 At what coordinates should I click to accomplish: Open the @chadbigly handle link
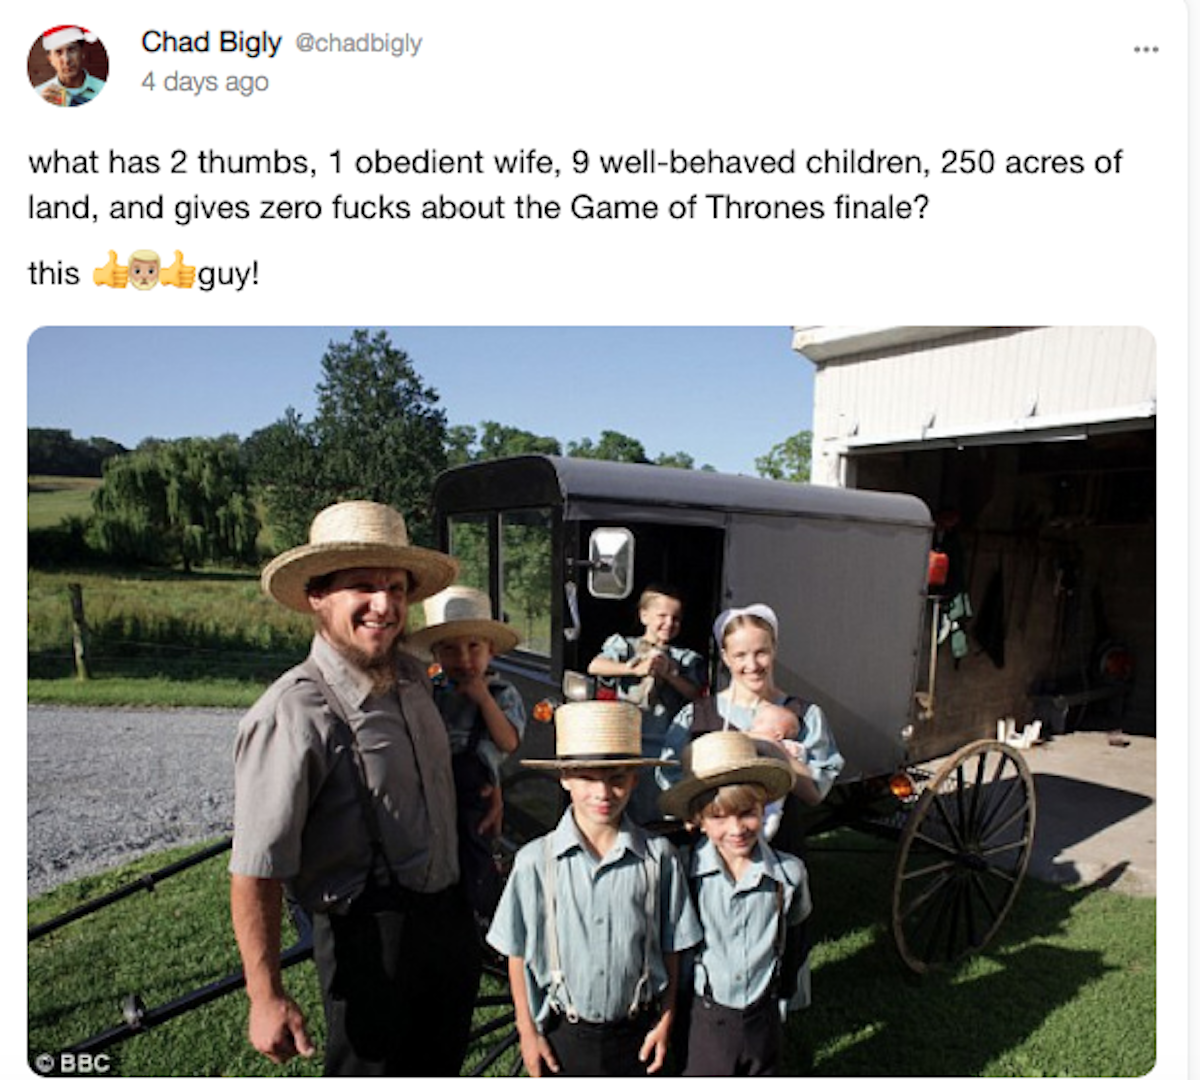358,43
